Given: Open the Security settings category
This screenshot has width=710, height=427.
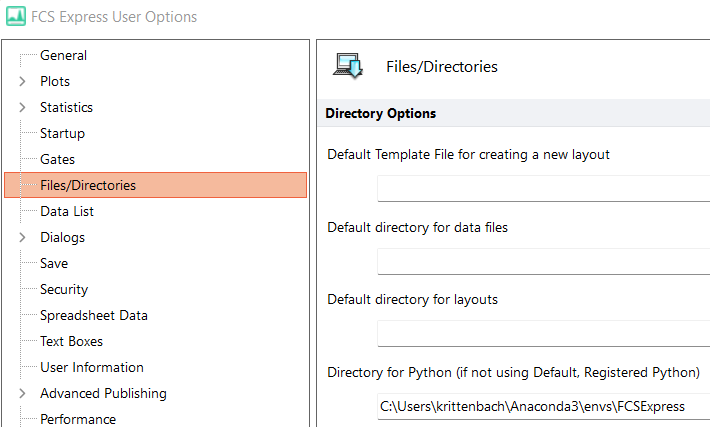Looking at the screenshot, I should 64,290.
